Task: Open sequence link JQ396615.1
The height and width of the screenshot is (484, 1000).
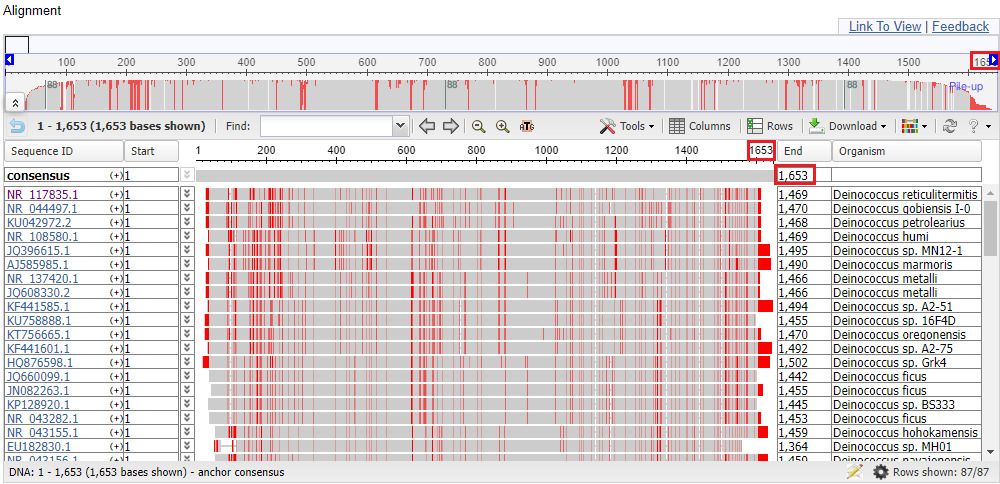Action: tap(39, 250)
